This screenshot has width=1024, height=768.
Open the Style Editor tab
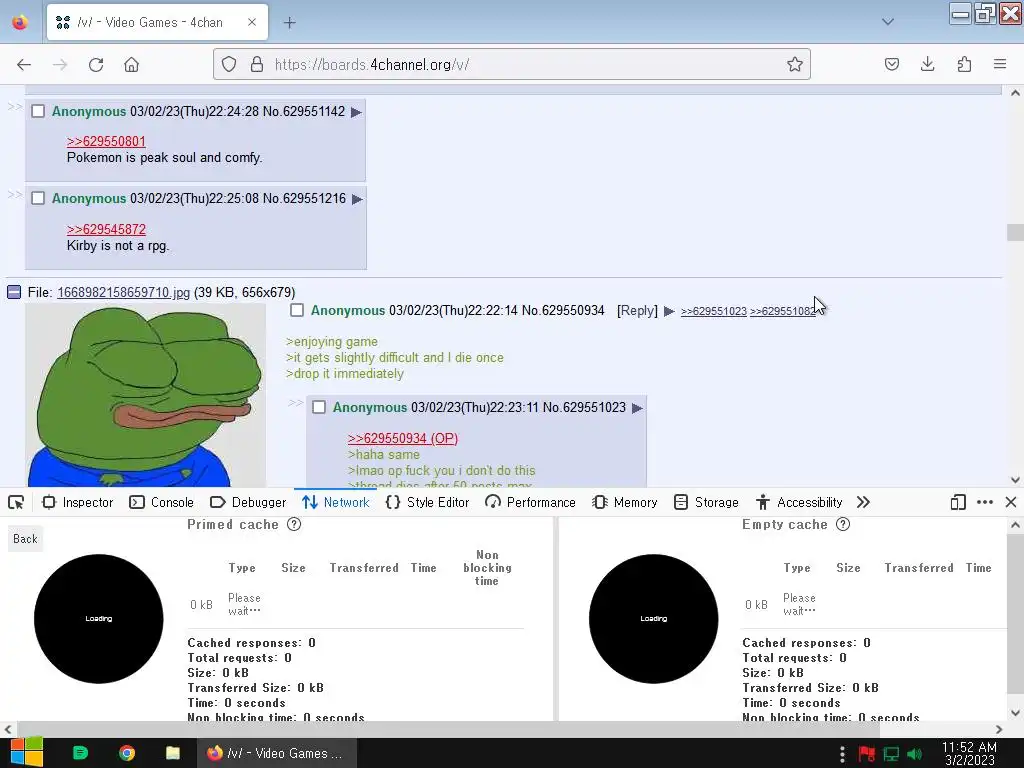pos(428,502)
